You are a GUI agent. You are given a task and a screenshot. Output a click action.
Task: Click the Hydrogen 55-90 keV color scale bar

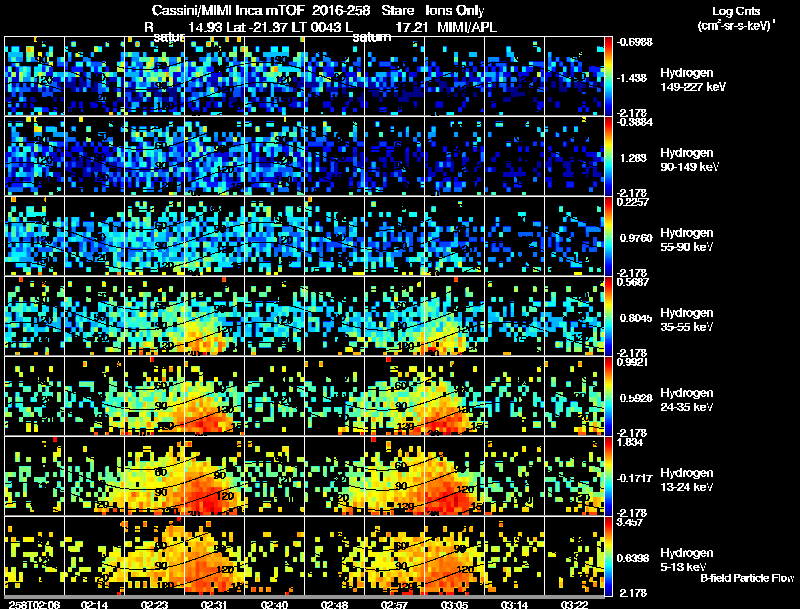(608, 236)
